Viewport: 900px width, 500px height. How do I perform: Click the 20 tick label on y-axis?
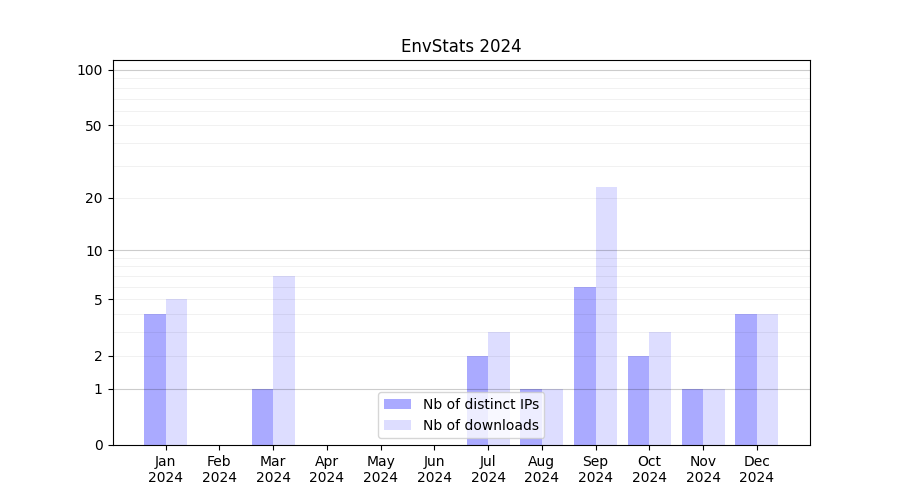pos(94,198)
